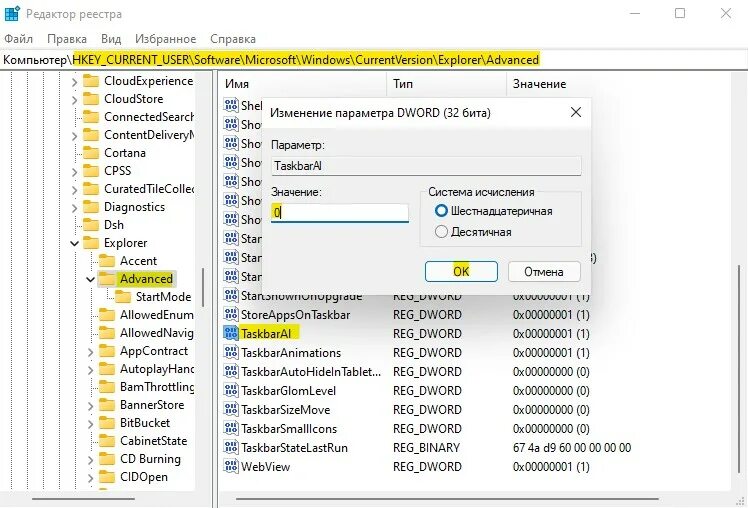
Task: Confirm the DWORD edit with OK
Action: click(461, 271)
